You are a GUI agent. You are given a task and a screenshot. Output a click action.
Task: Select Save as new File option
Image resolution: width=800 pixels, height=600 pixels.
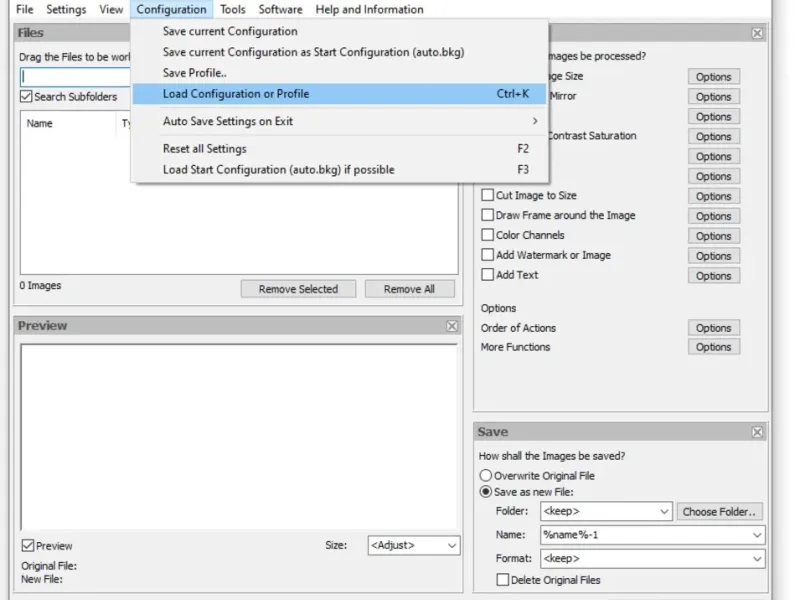486,492
